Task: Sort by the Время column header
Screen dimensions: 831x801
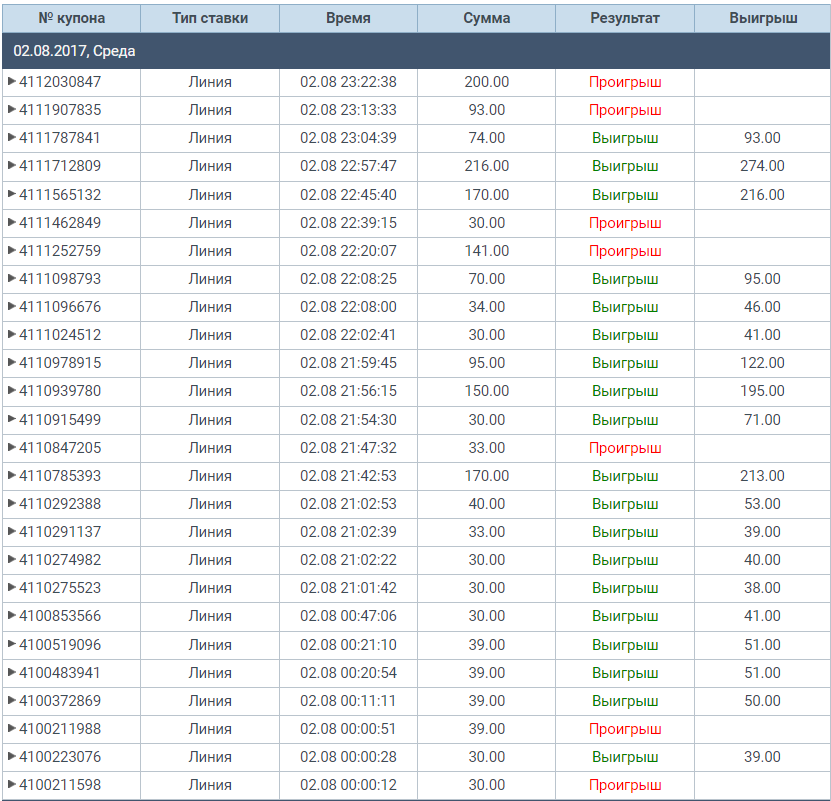Action: tap(348, 18)
